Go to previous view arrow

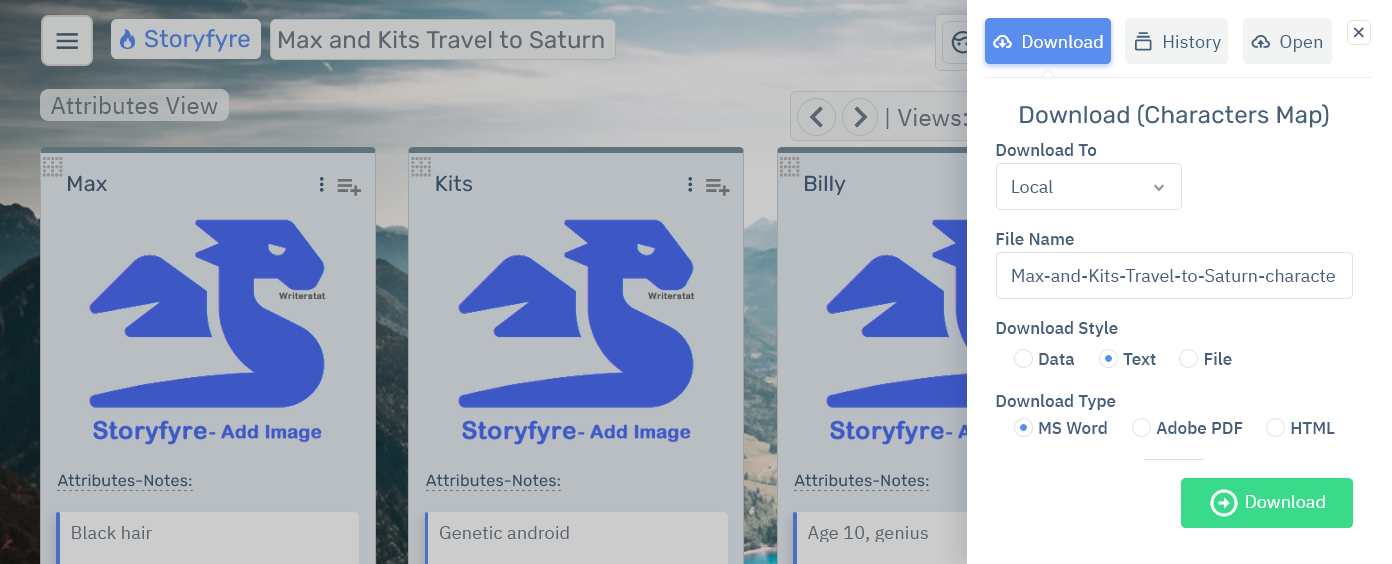pos(816,118)
